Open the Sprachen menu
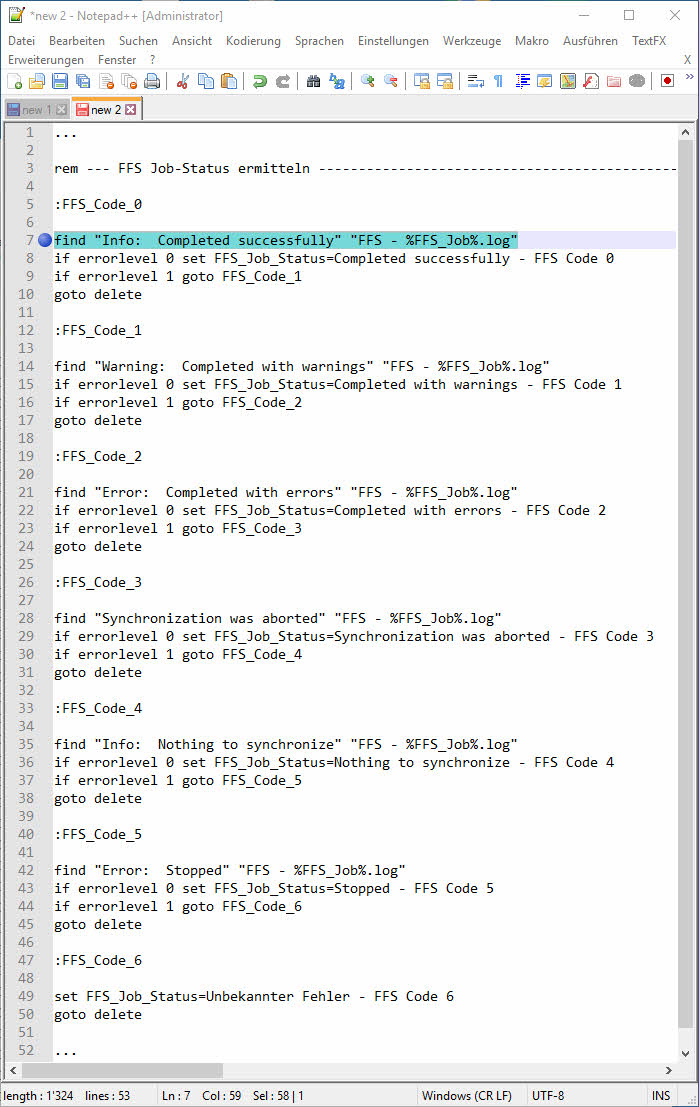Screen dimensions: 699x1107 319,41
